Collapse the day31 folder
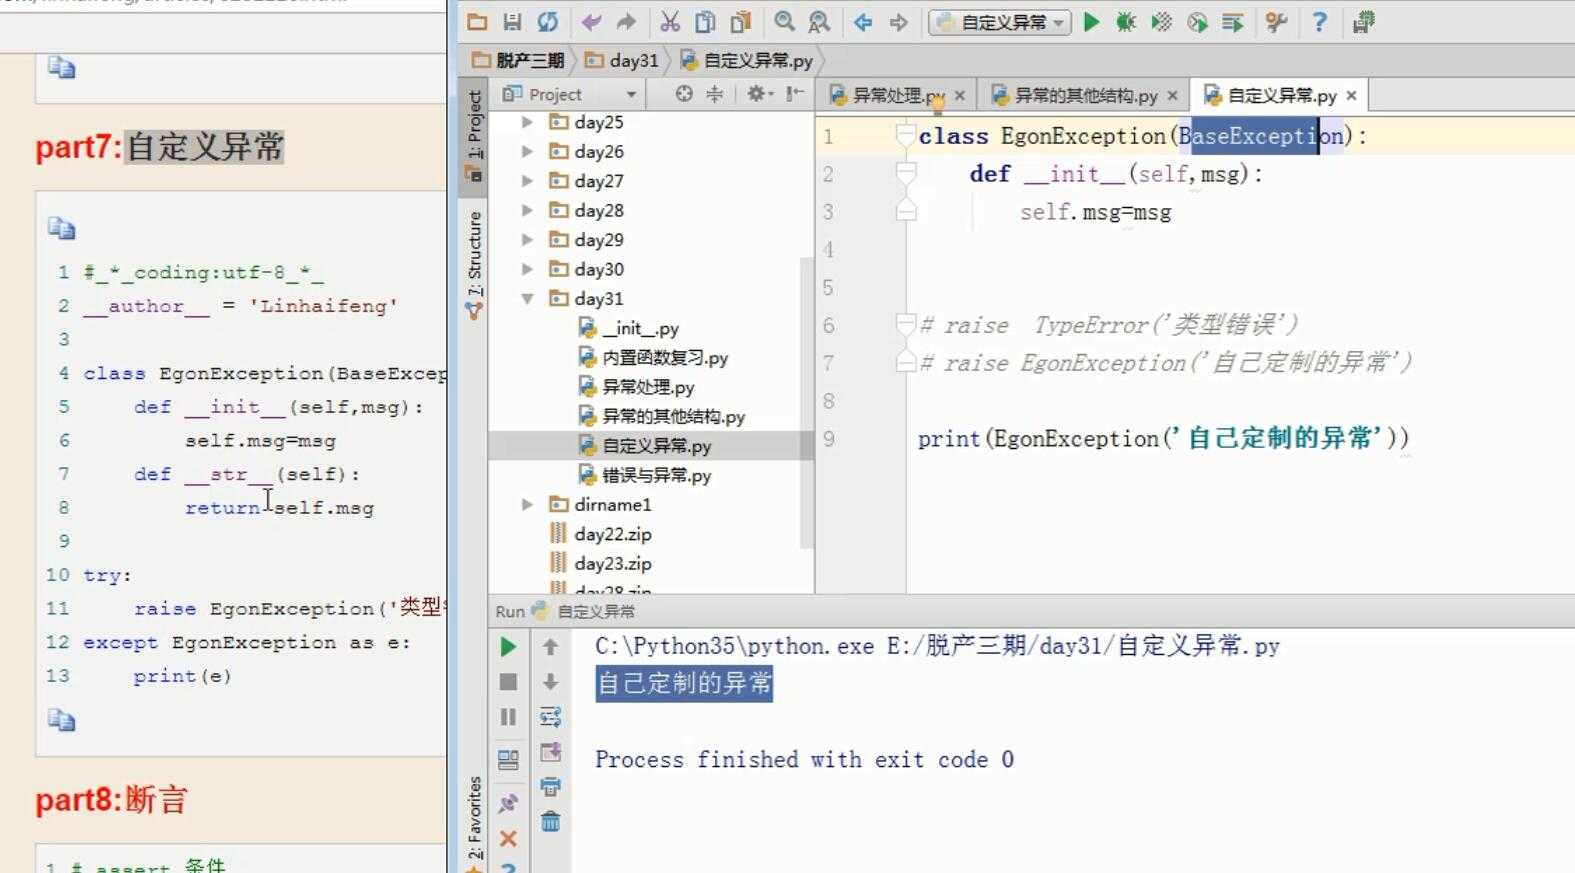 point(527,298)
